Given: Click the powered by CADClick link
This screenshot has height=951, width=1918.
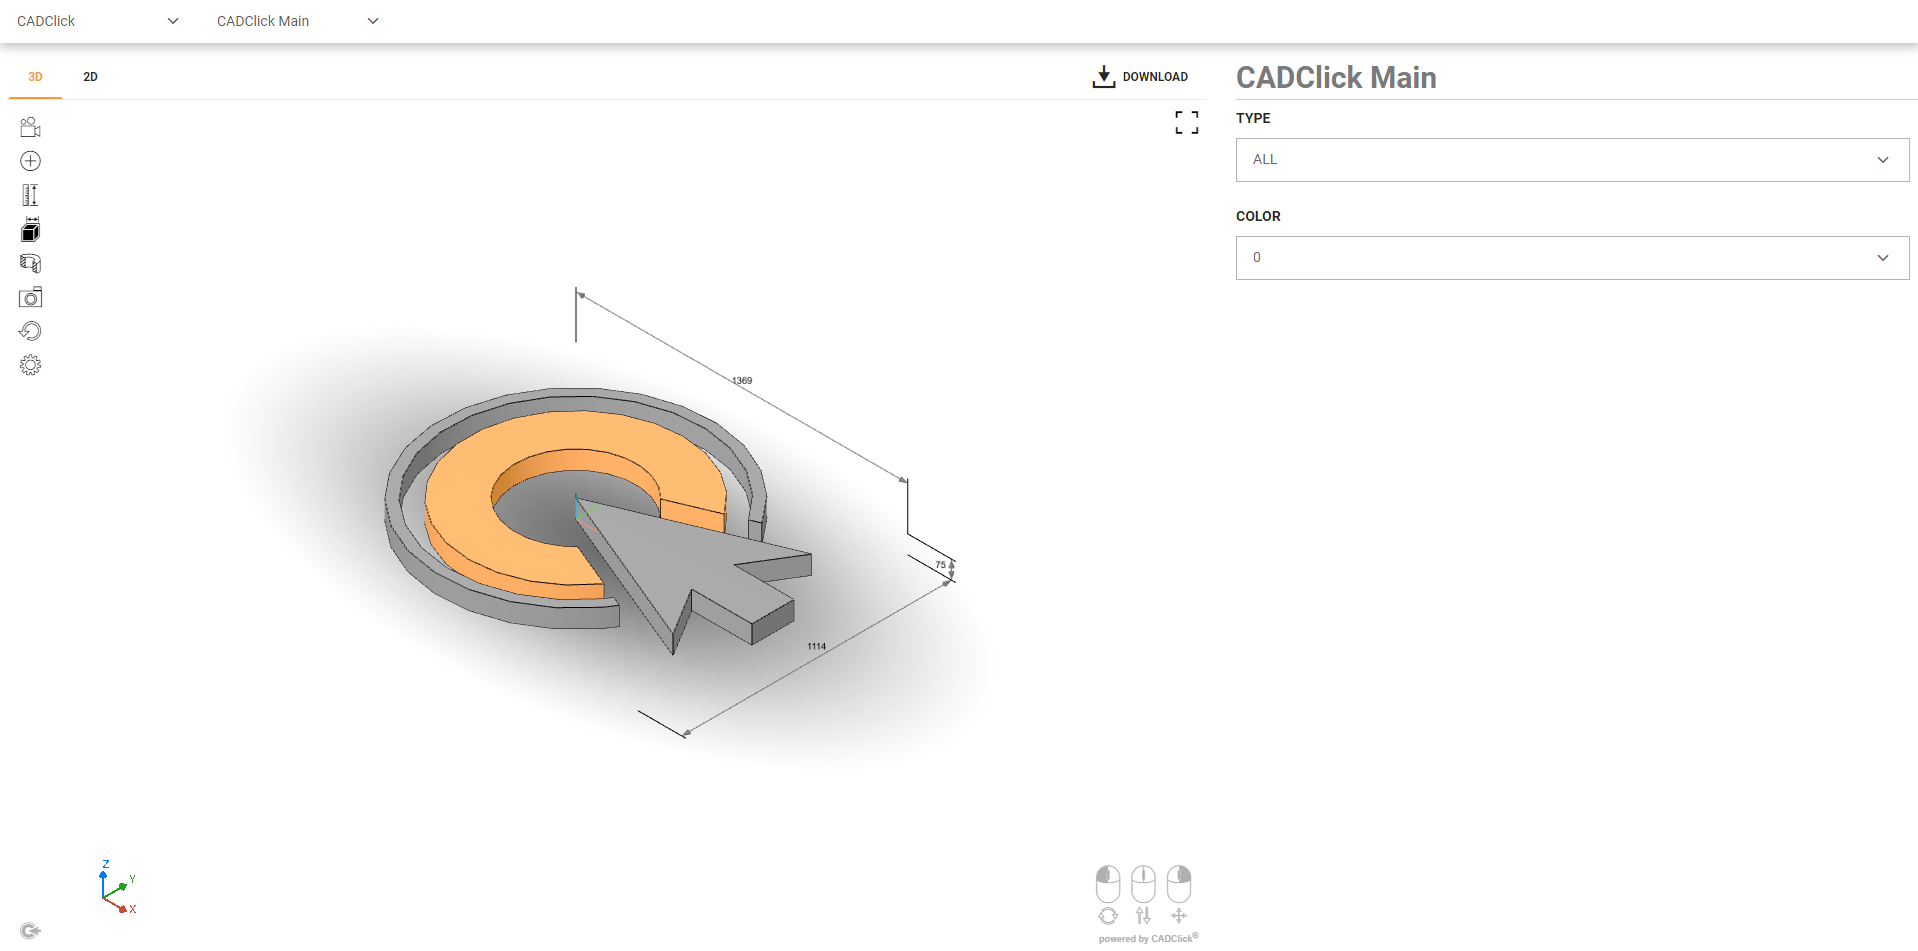Looking at the screenshot, I should [x=1147, y=938].
